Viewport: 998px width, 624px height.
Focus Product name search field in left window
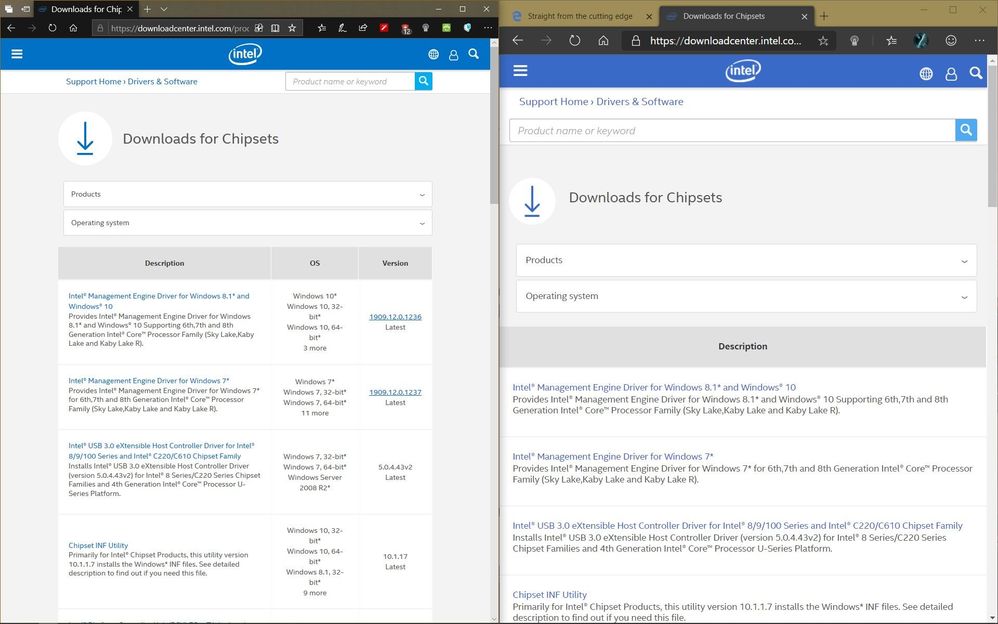coord(350,81)
